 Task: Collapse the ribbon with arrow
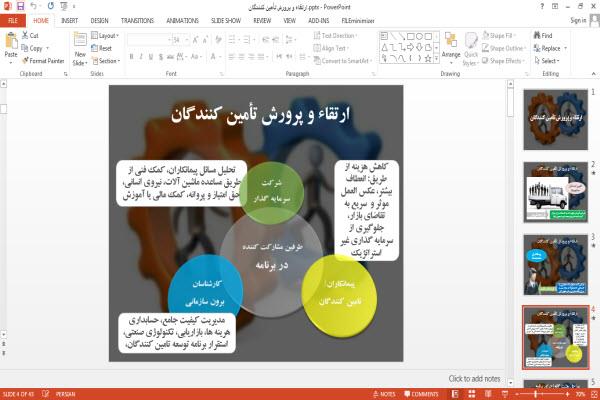[593, 73]
